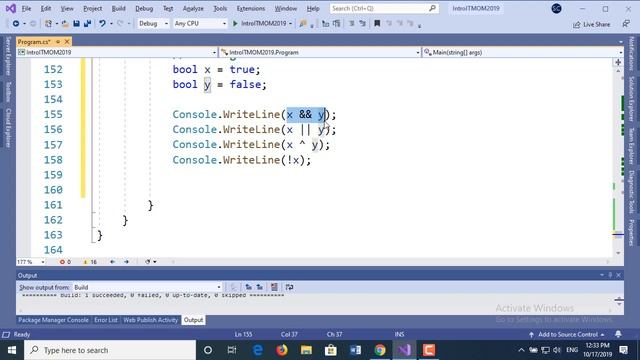
Task: Open the Tools menu
Action: click(220, 8)
